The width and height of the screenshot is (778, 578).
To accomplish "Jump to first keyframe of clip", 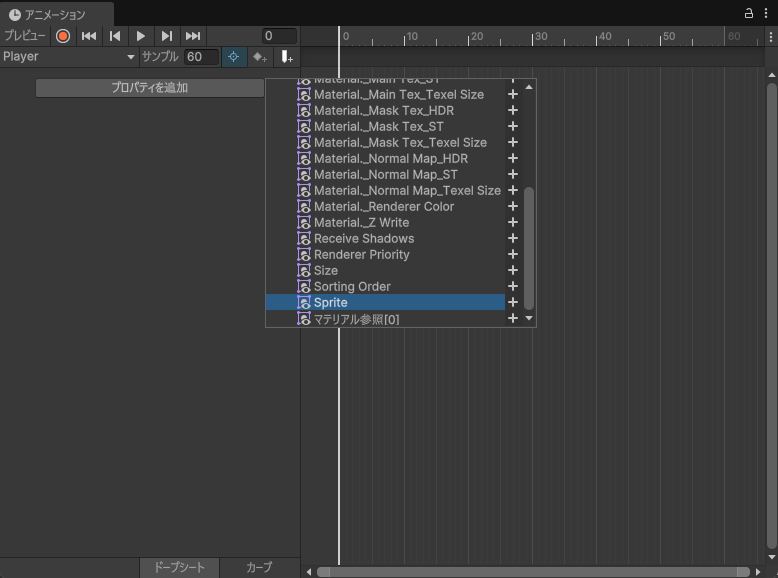I will click(89, 36).
